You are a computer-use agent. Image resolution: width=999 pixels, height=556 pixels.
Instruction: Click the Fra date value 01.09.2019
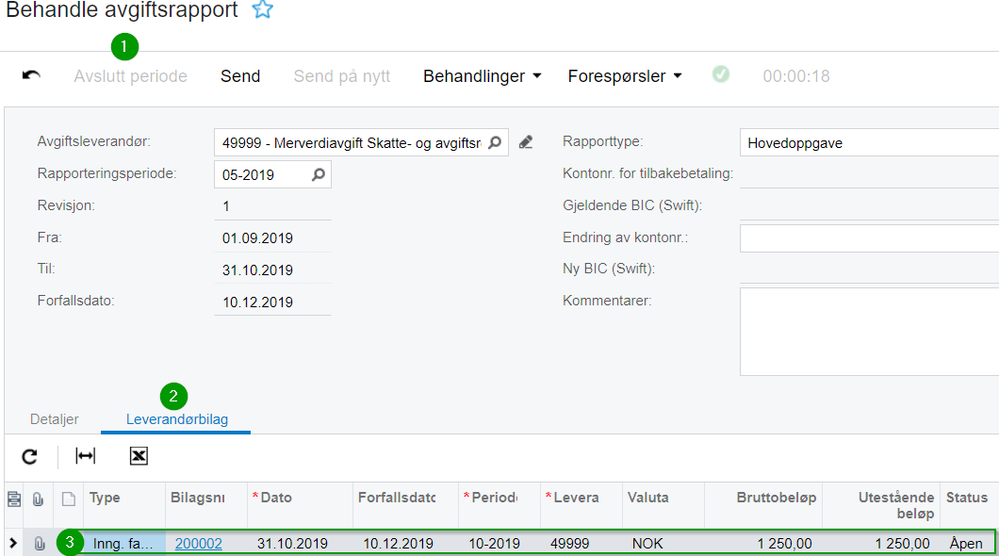point(258,238)
